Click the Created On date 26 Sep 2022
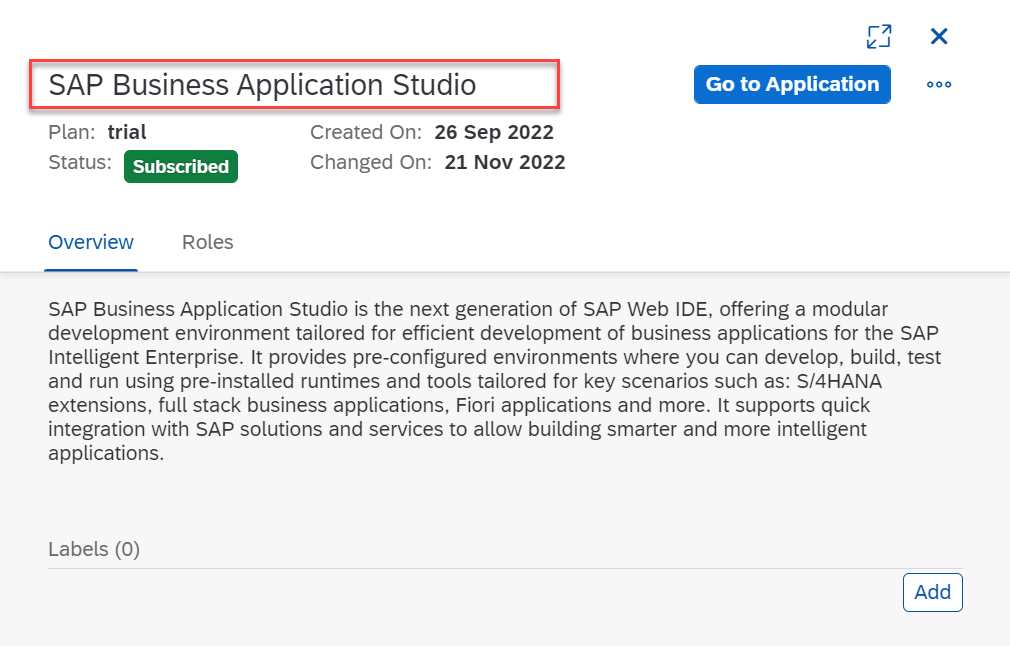1010x646 pixels. pyautogui.click(x=494, y=132)
